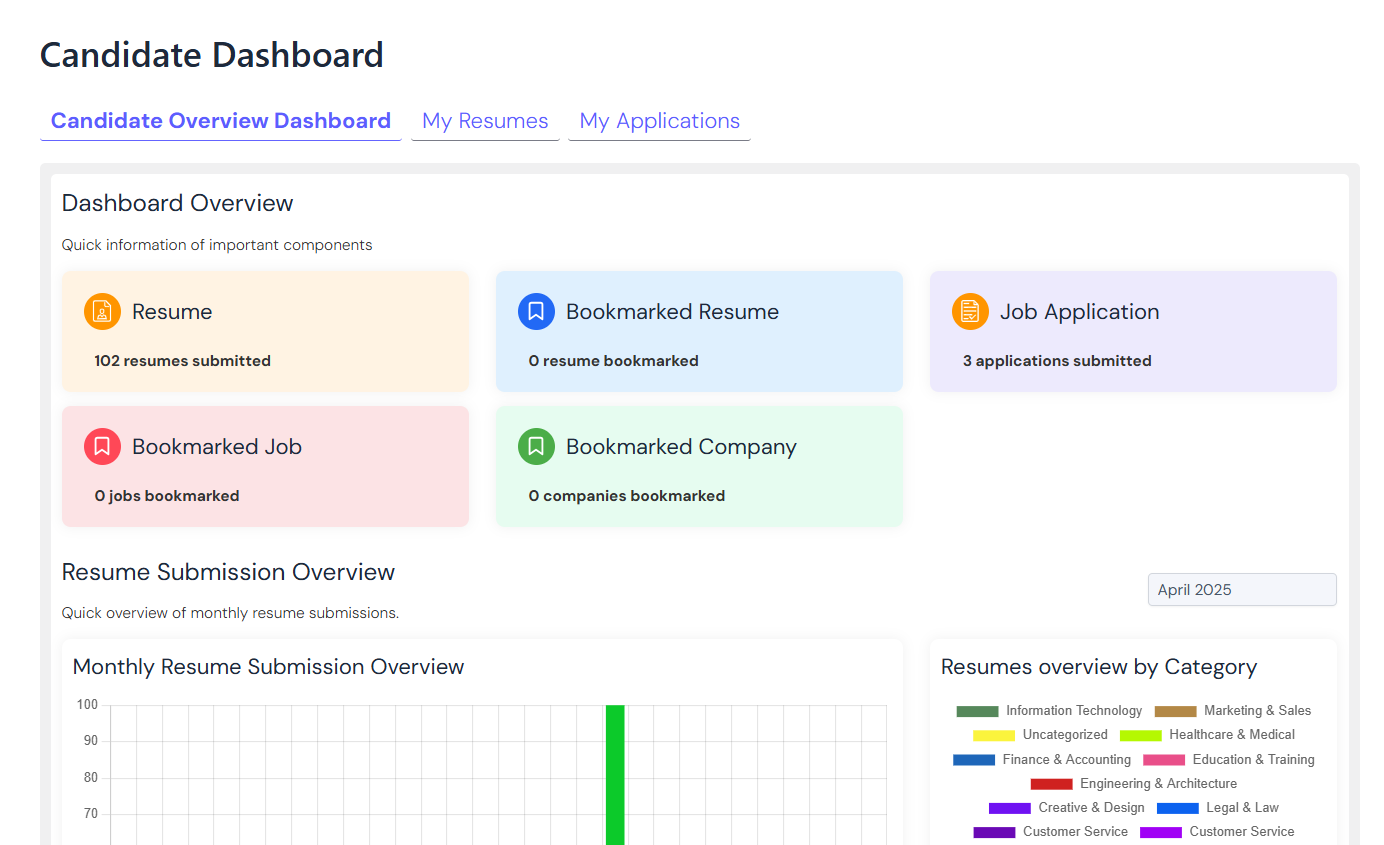Open the My Applications tab
Viewport: 1384px width, 845px height.
click(x=659, y=121)
